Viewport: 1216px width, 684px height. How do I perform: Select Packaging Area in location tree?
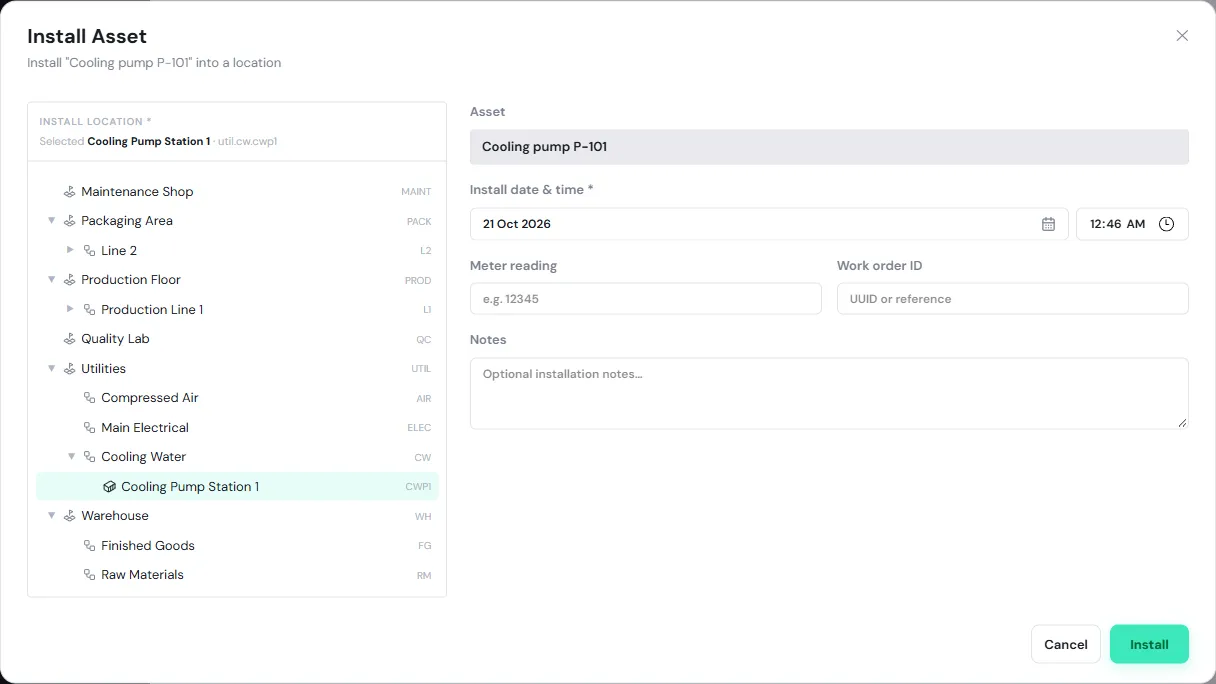[237, 221]
